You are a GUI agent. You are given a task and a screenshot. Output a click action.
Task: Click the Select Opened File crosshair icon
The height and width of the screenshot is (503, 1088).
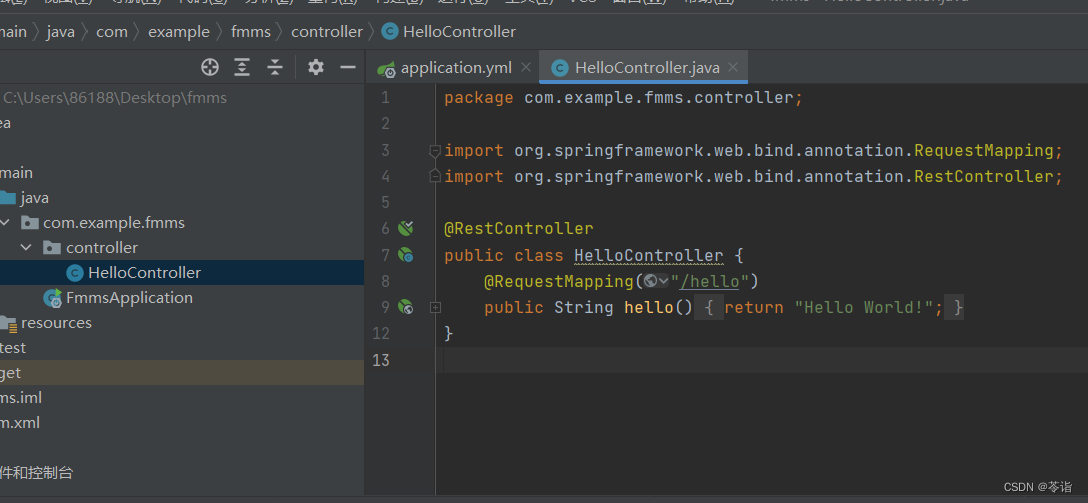point(210,67)
